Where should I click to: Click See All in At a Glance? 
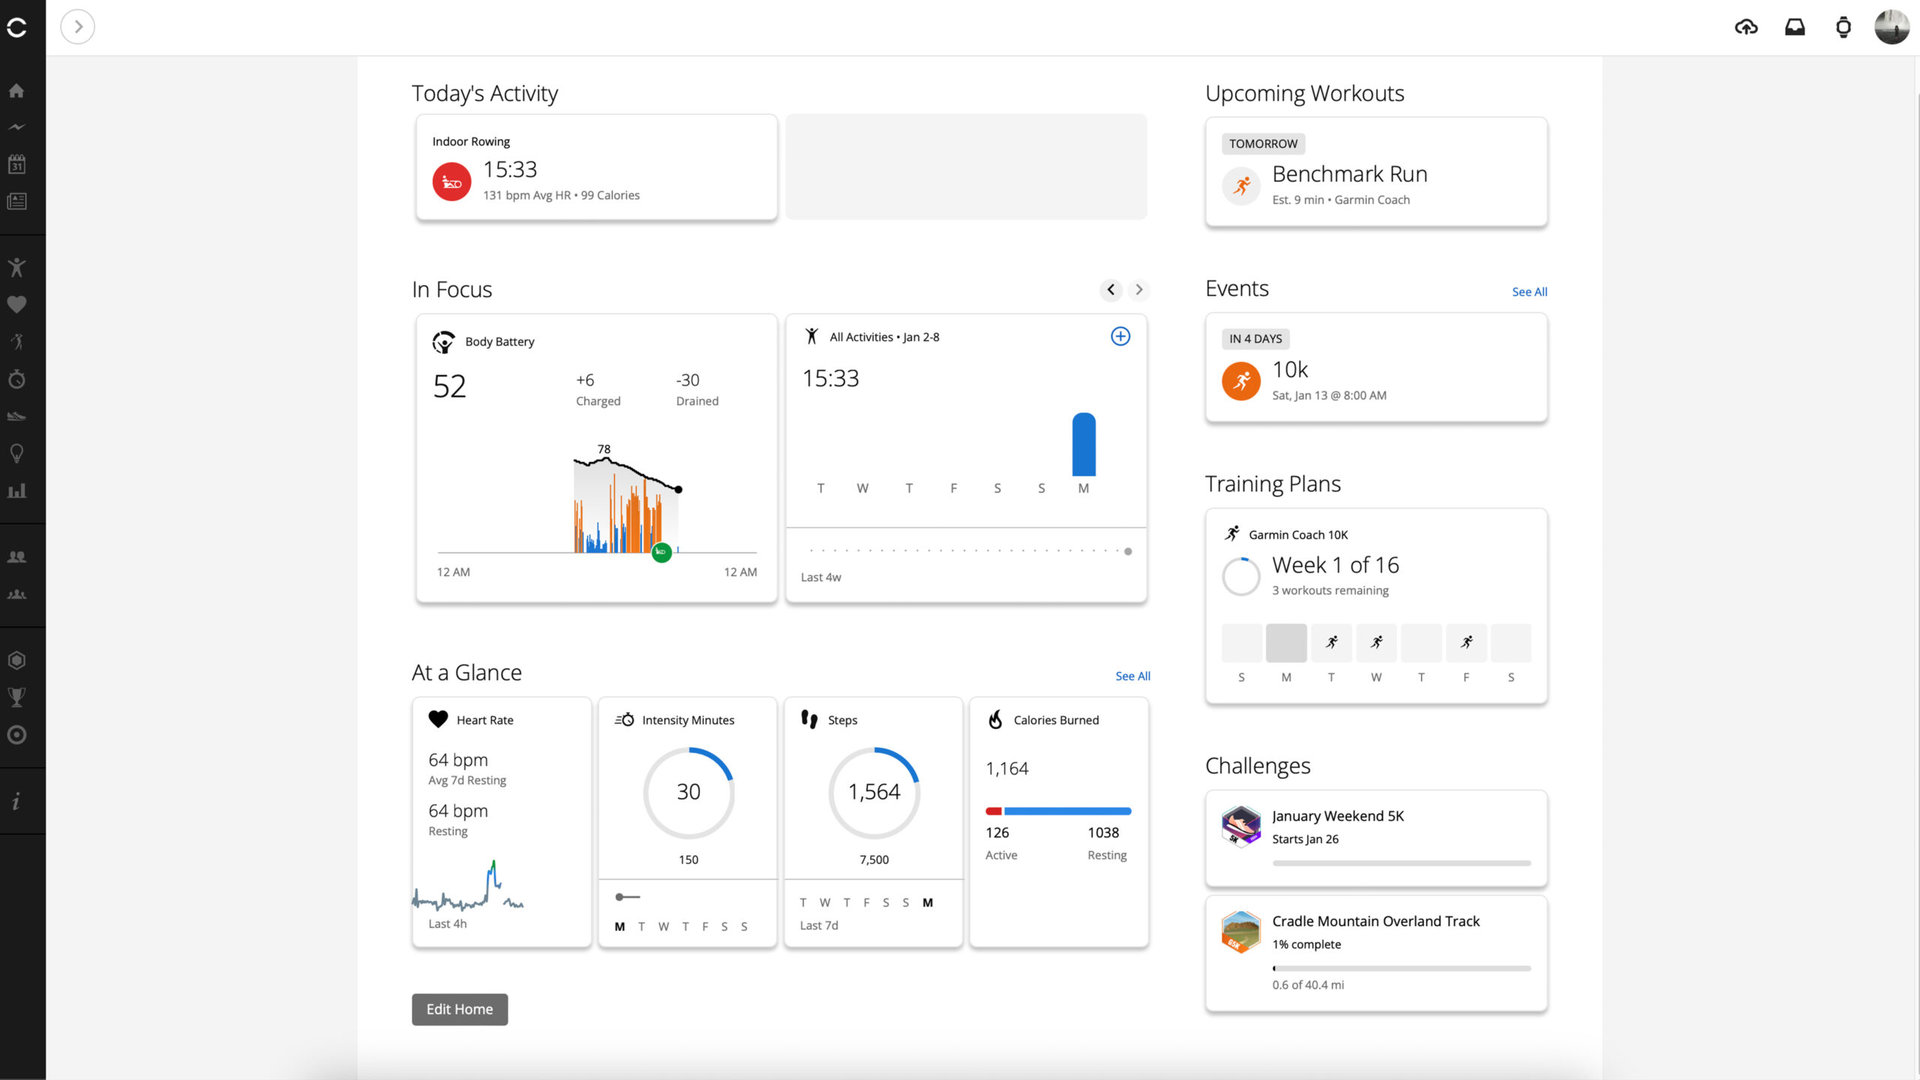tap(1132, 676)
